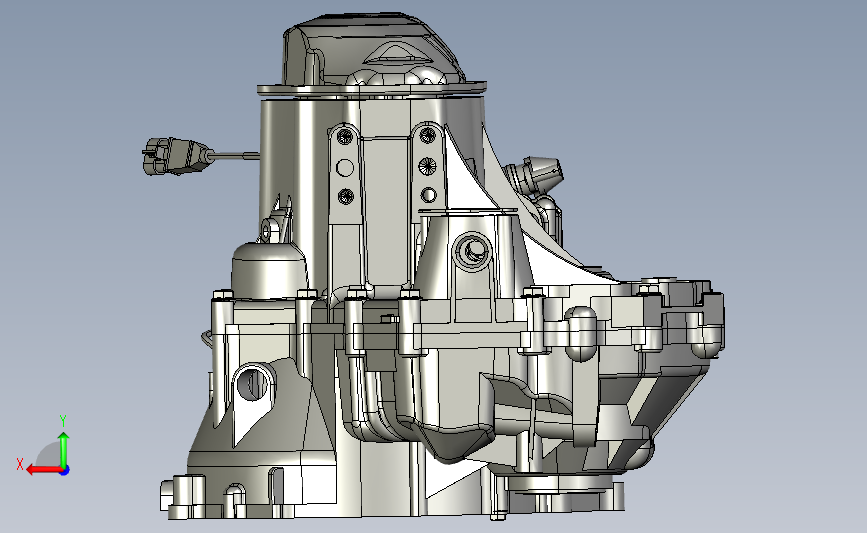Select the dome-shaped top cover of the gearbox

pyautogui.click(x=374, y=50)
